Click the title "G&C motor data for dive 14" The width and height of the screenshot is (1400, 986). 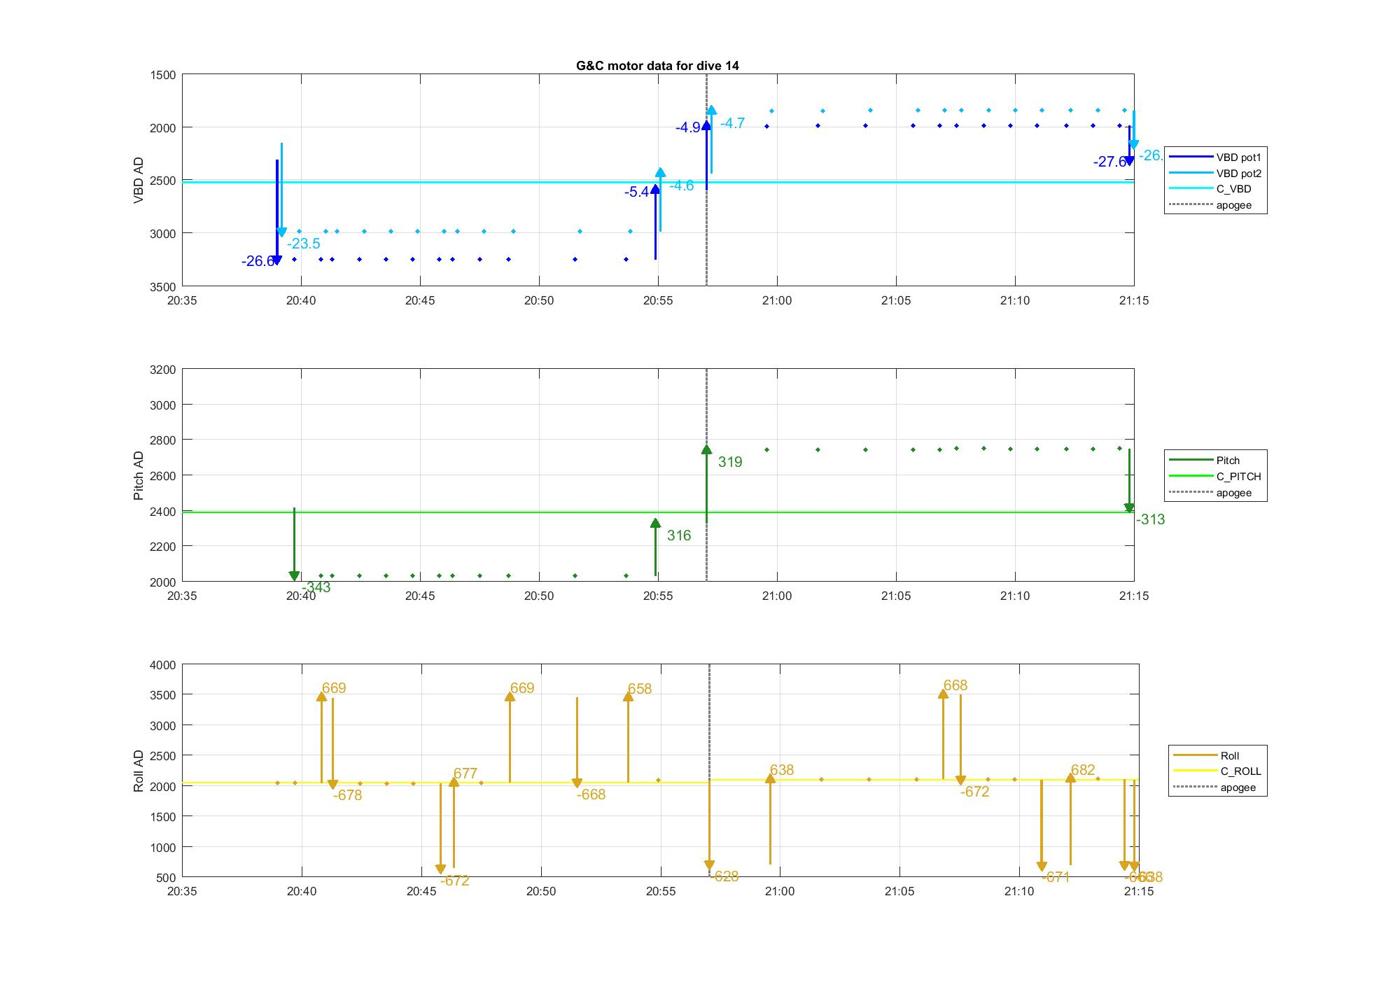click(x=657, y=65)
